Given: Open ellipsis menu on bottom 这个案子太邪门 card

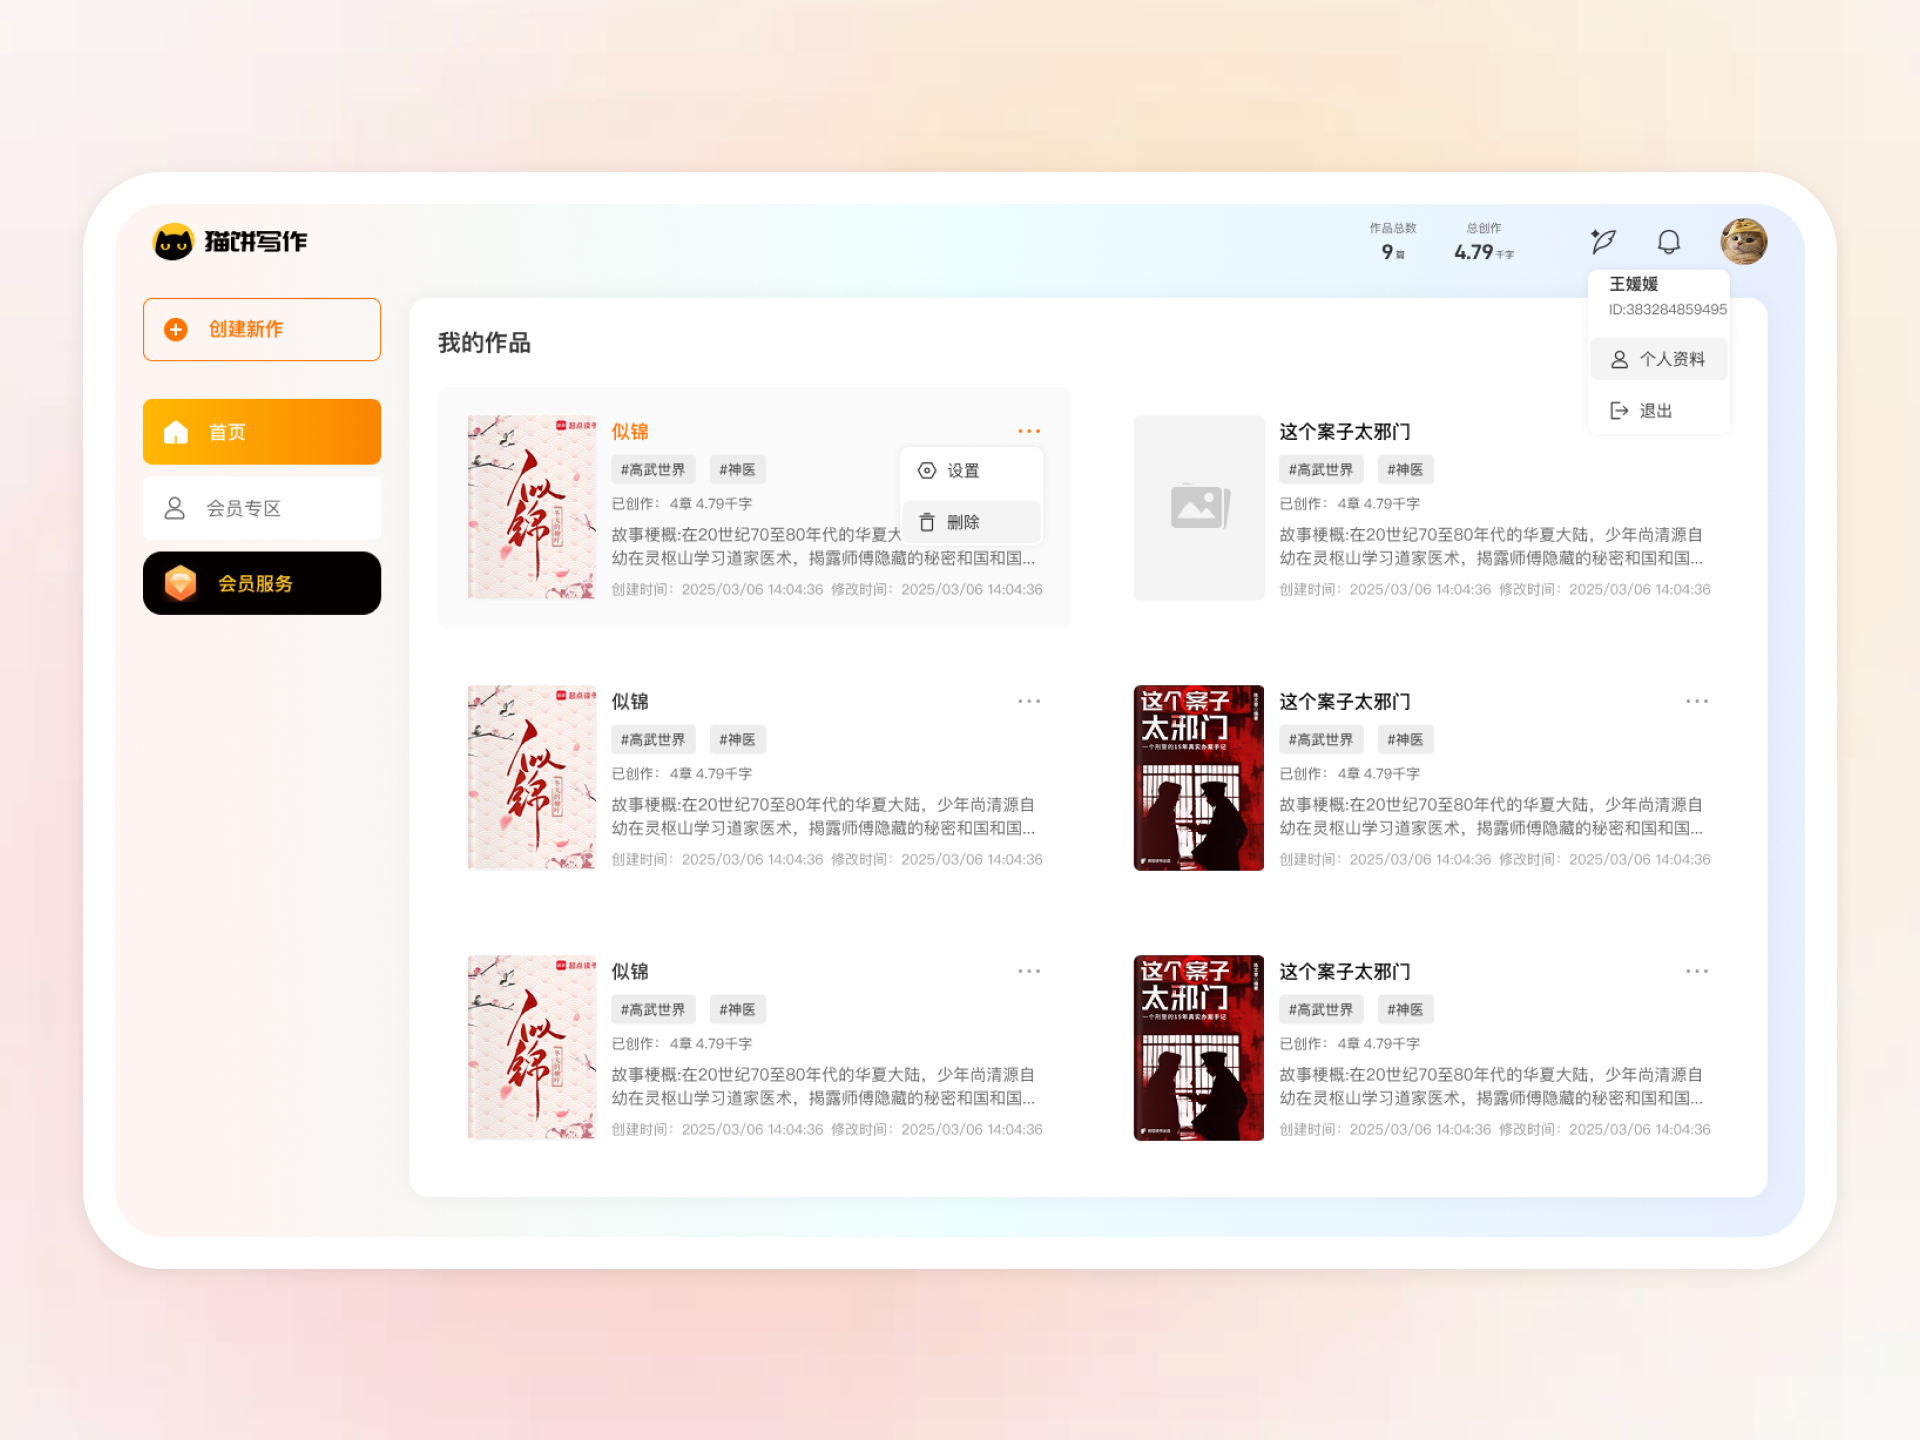Looking at the screenshot, I should (1696, 971).
